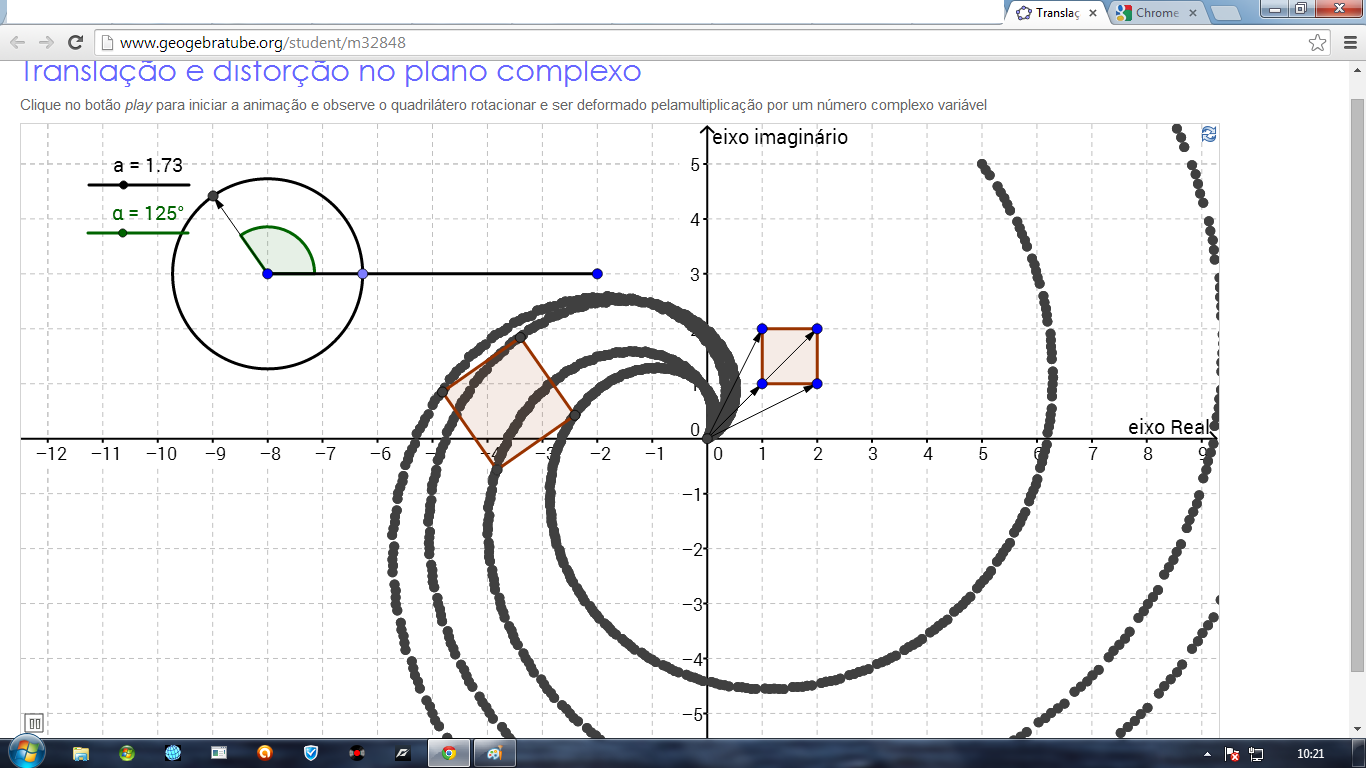
Task: Select the point on the α = 125° slider
Action: [x=124, y=231]
